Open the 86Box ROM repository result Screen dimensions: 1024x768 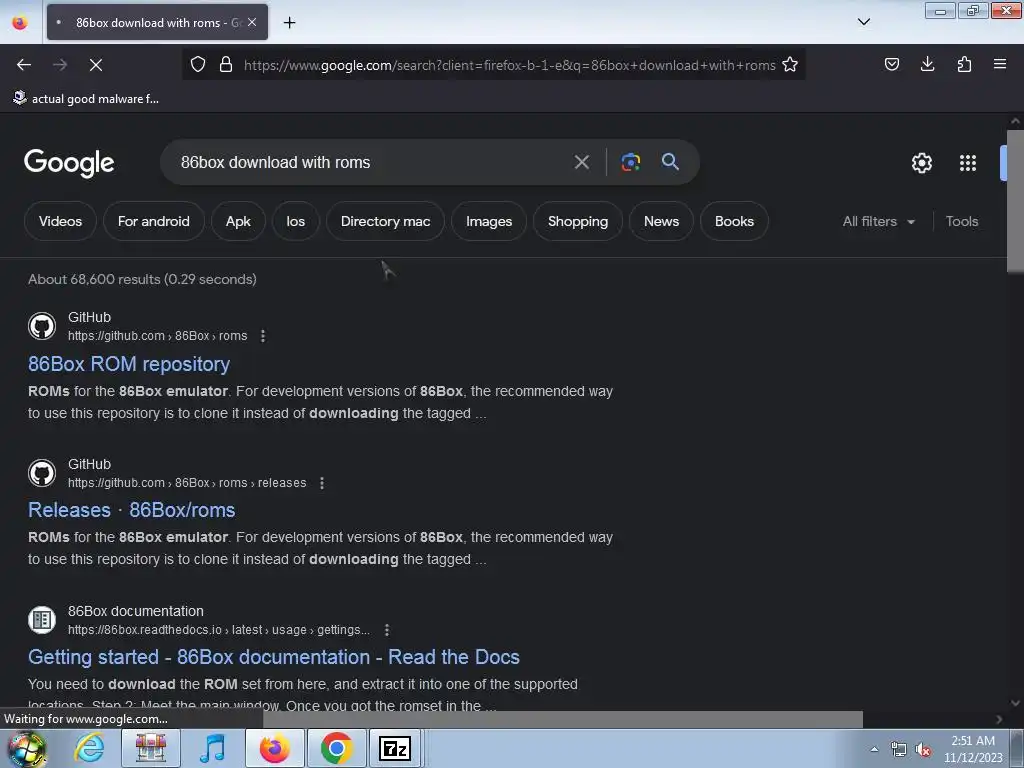[129, 364]
